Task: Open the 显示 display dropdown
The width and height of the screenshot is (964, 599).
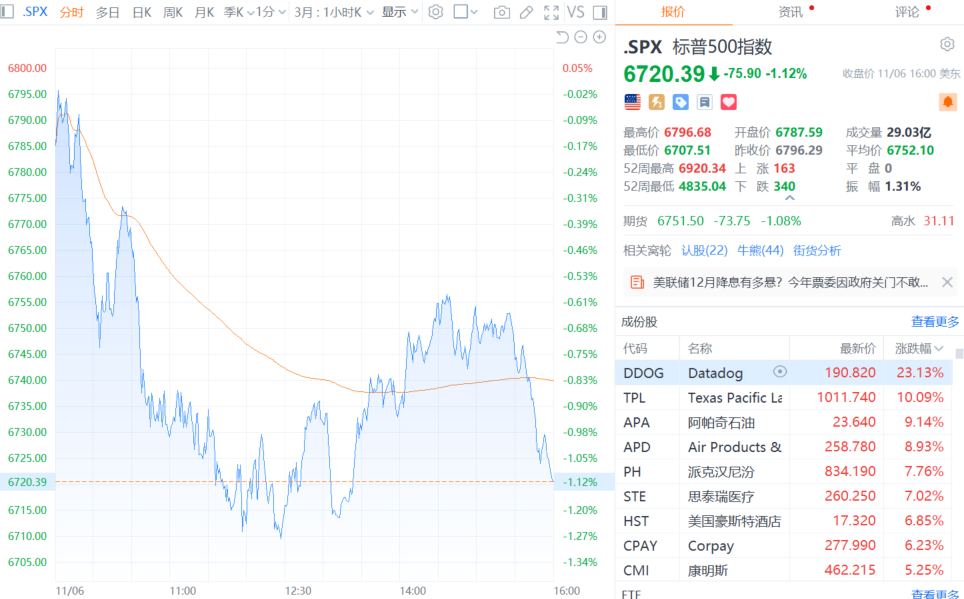Action: tap(399, 12)
